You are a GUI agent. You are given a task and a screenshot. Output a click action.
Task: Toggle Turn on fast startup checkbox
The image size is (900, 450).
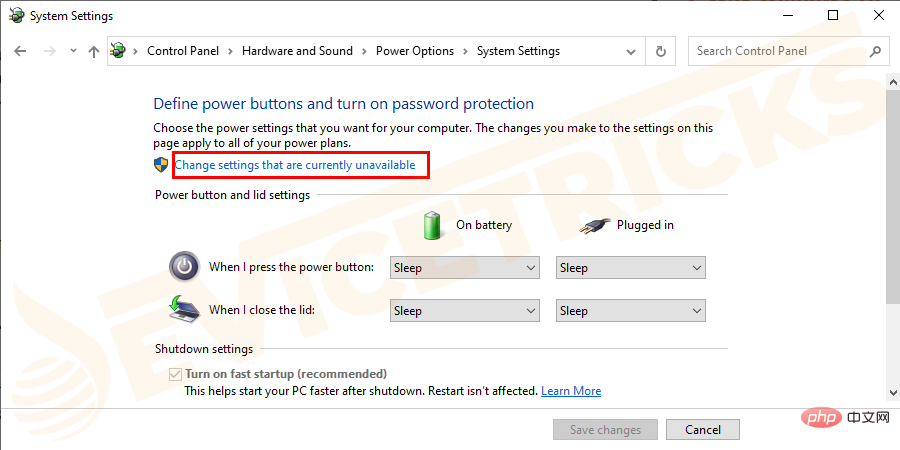[x=174, y=374]
